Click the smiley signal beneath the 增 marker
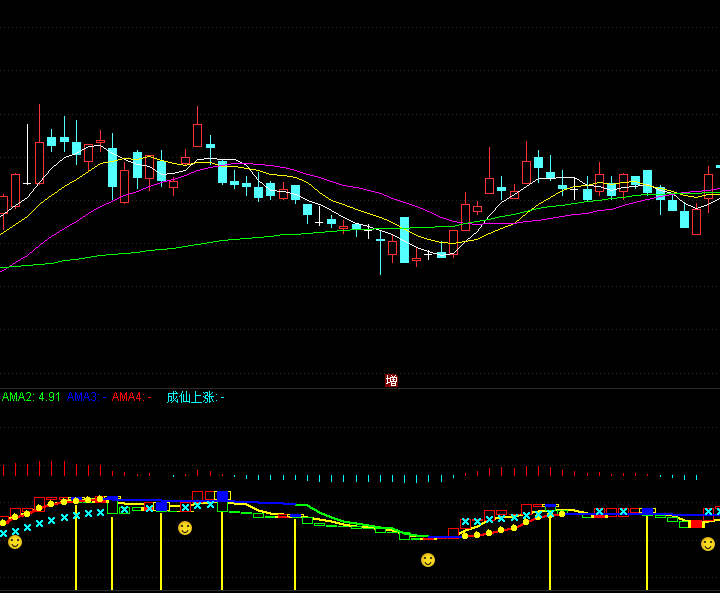The image size is (720, 593). click(x=428, y=560)
